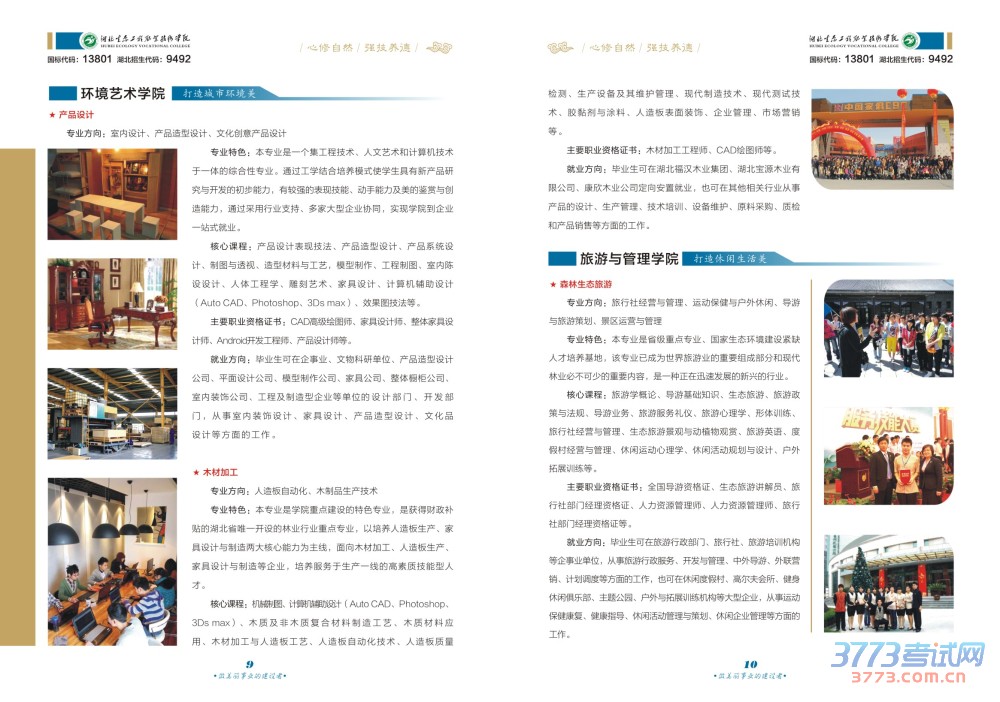Click the red star beside 产品设计

pos(52,115)
